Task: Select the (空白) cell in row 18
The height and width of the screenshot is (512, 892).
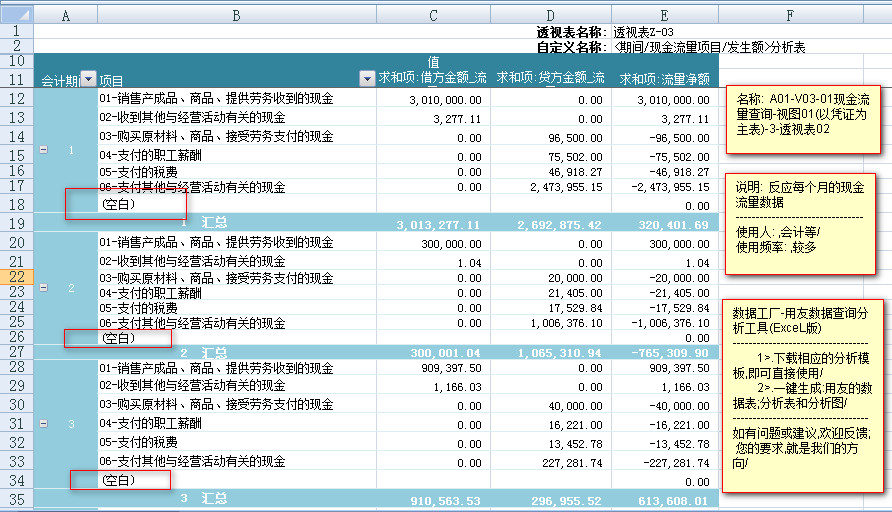Action: [x=118, y=203]
